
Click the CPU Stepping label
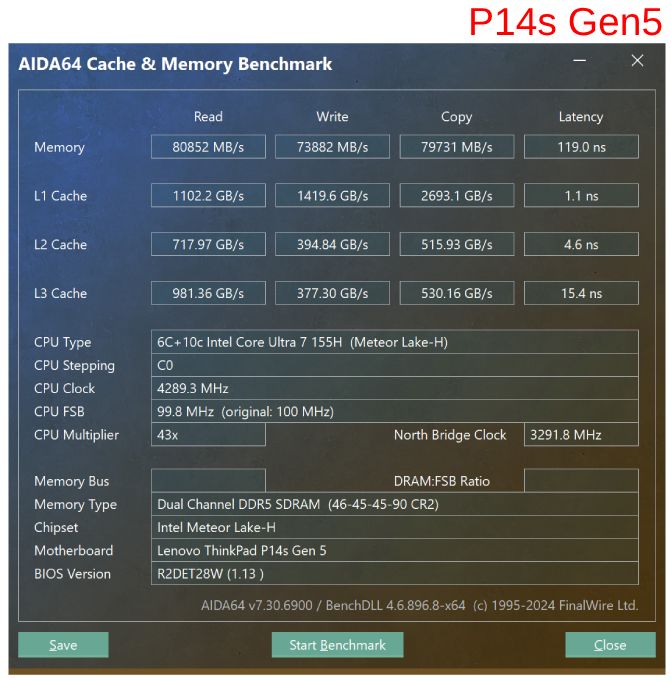click(x=74, y=365)
